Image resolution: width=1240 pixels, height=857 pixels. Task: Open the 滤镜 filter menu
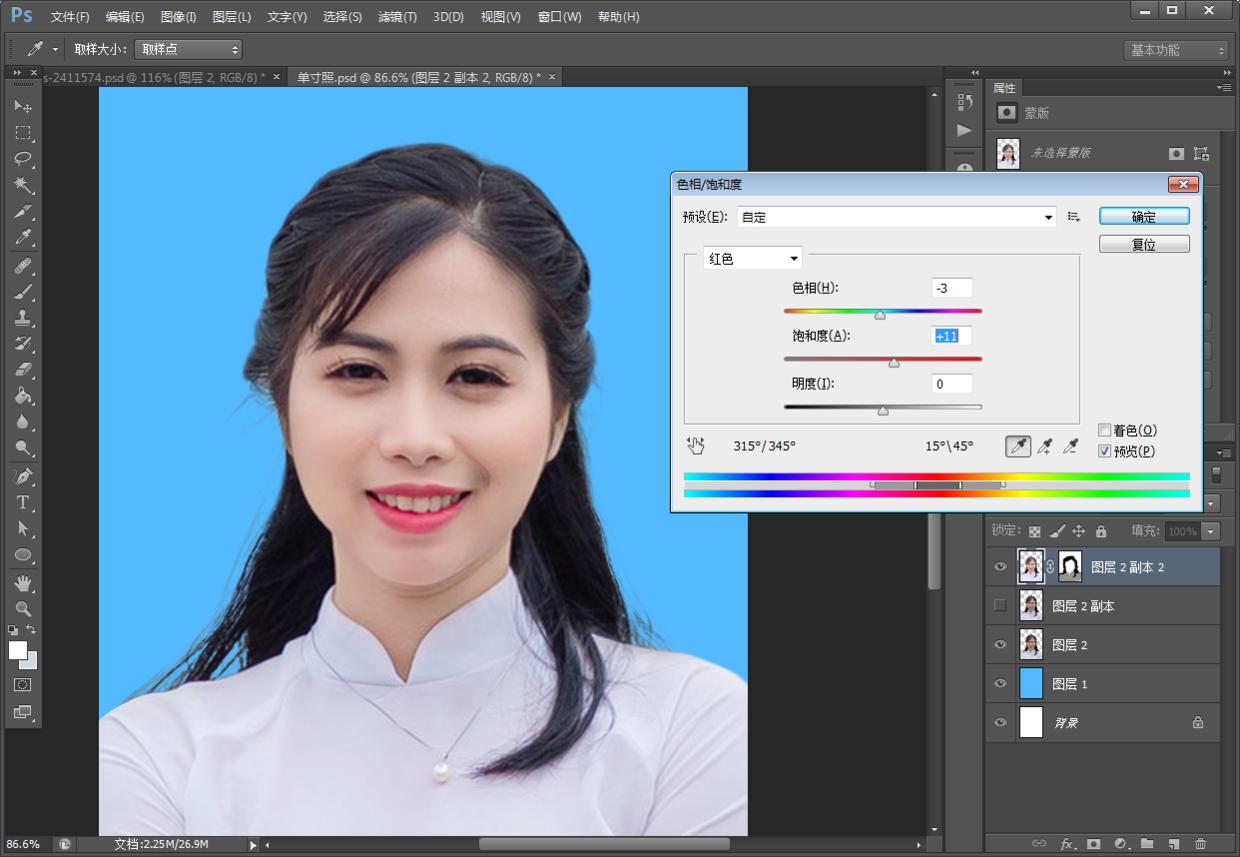(x=397, y=17)
